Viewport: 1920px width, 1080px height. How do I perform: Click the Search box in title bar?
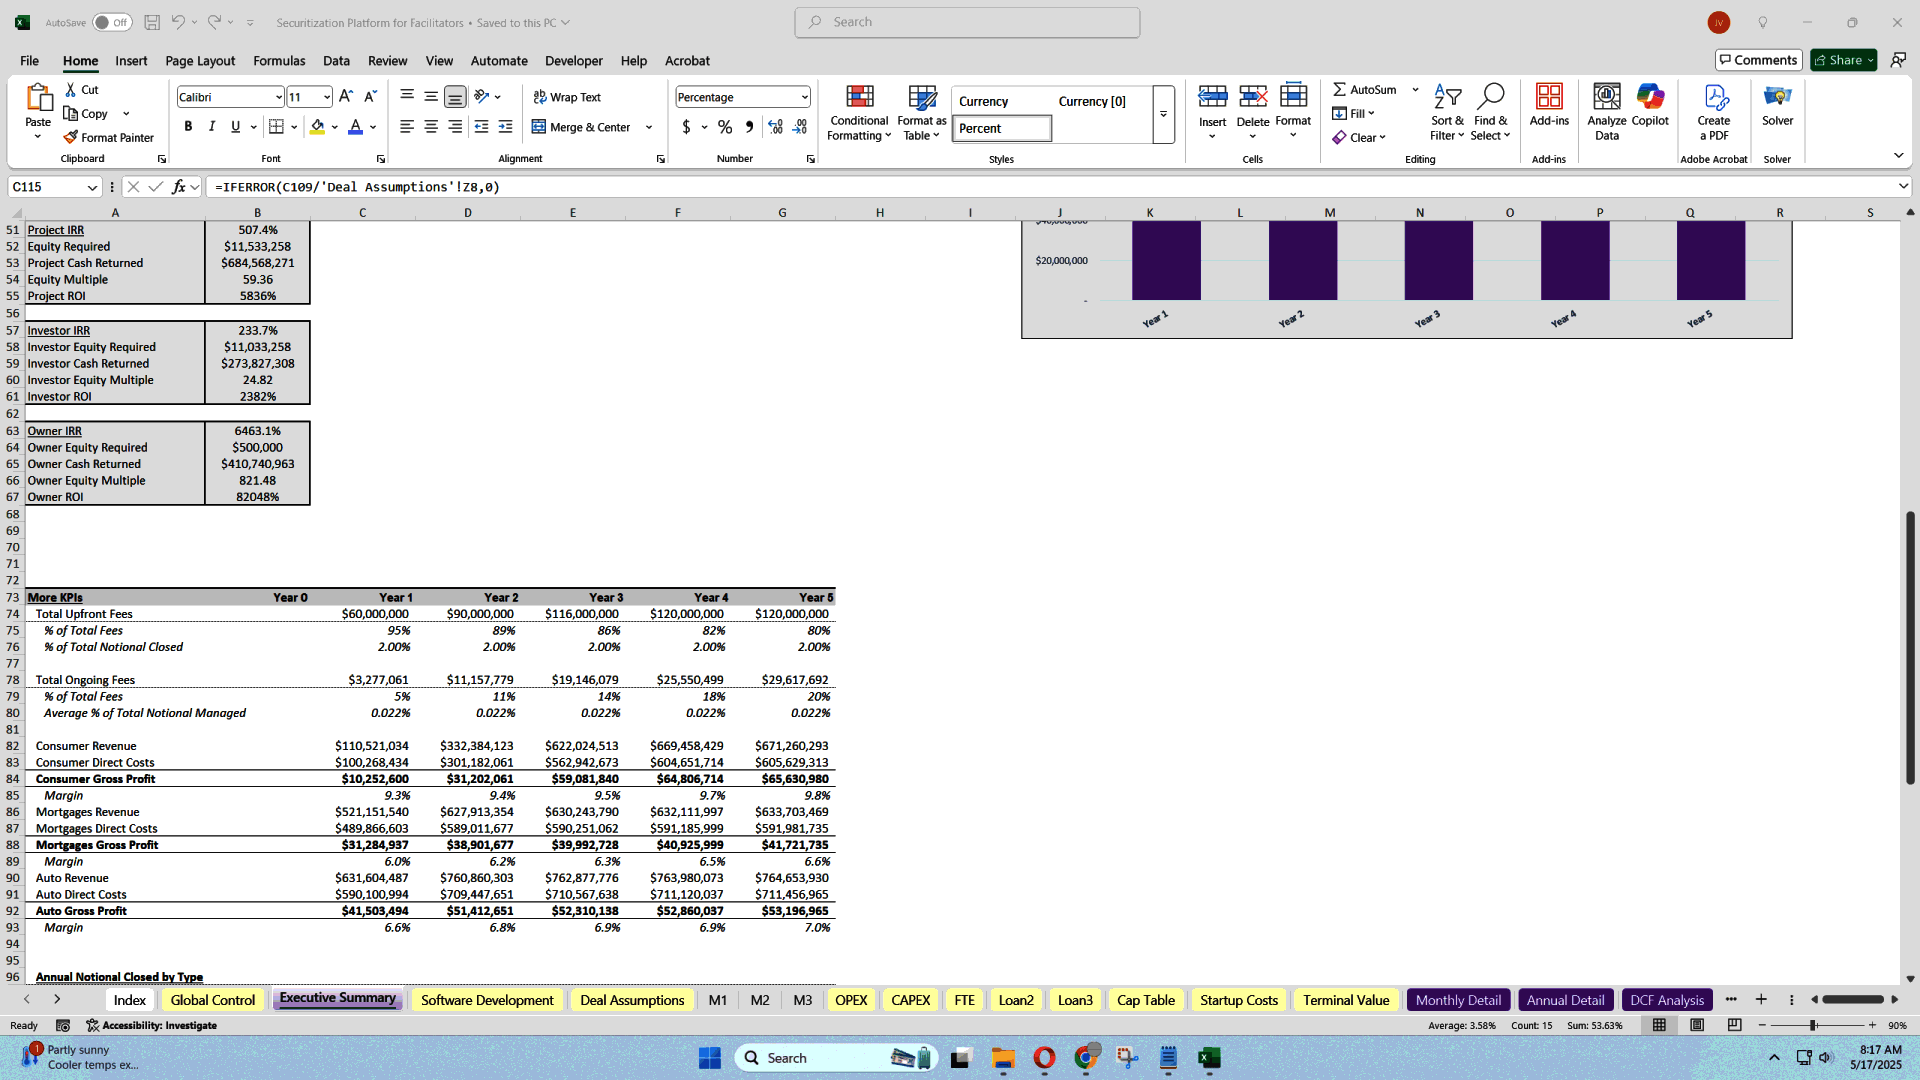coord(967,22)
